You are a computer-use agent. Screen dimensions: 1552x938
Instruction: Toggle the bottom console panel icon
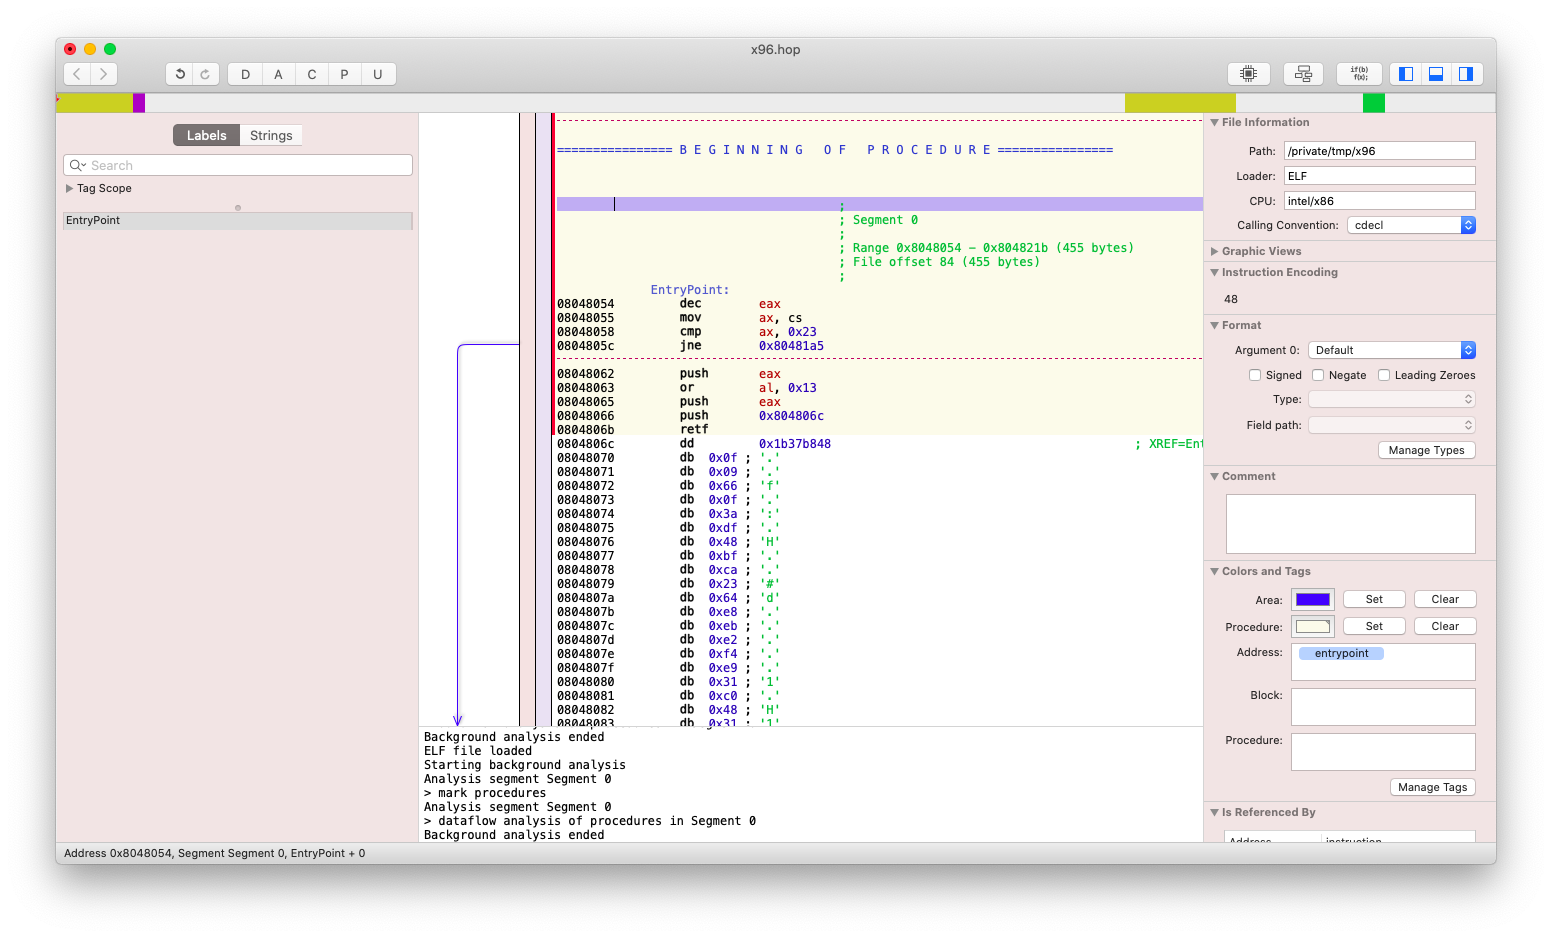click(x=1436, y=74)
